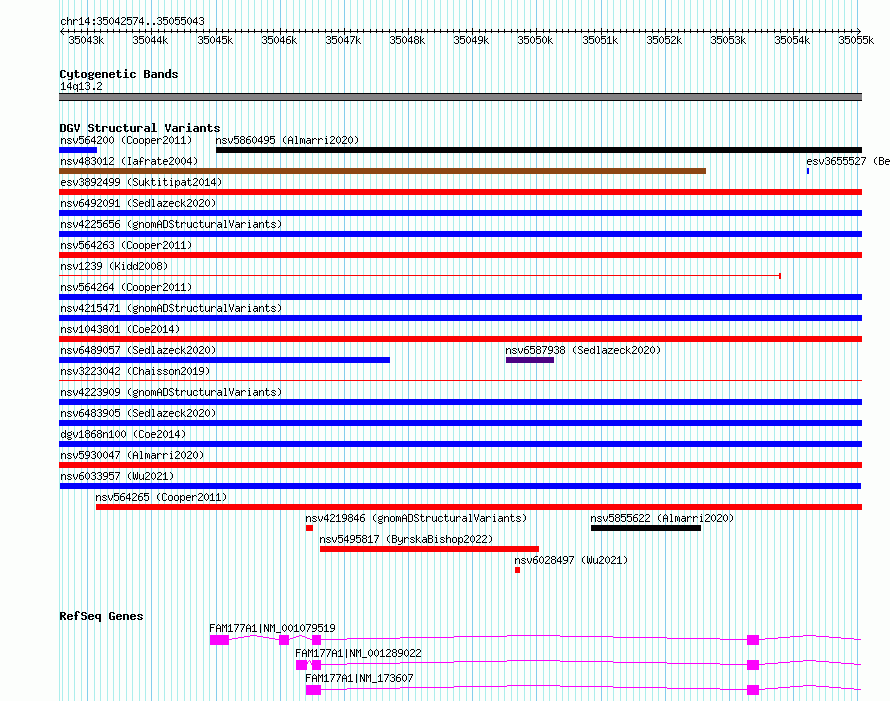Click the RefSeq Genes track title
Screen dimensions: 890x701
click(x=101, y=616)
